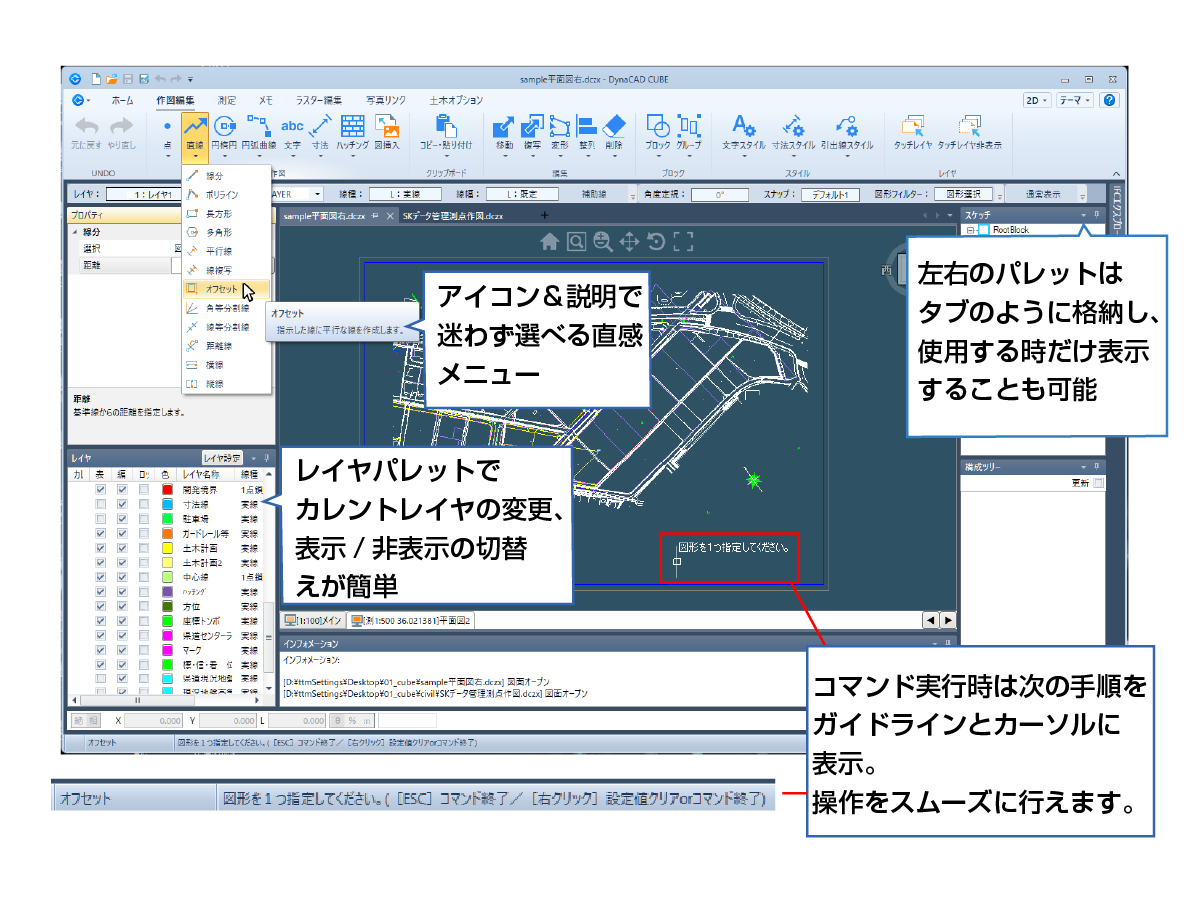Switch to the ホーム ribbon tab
Screen dimensions: 1200x900
click(x=122, y=100)
